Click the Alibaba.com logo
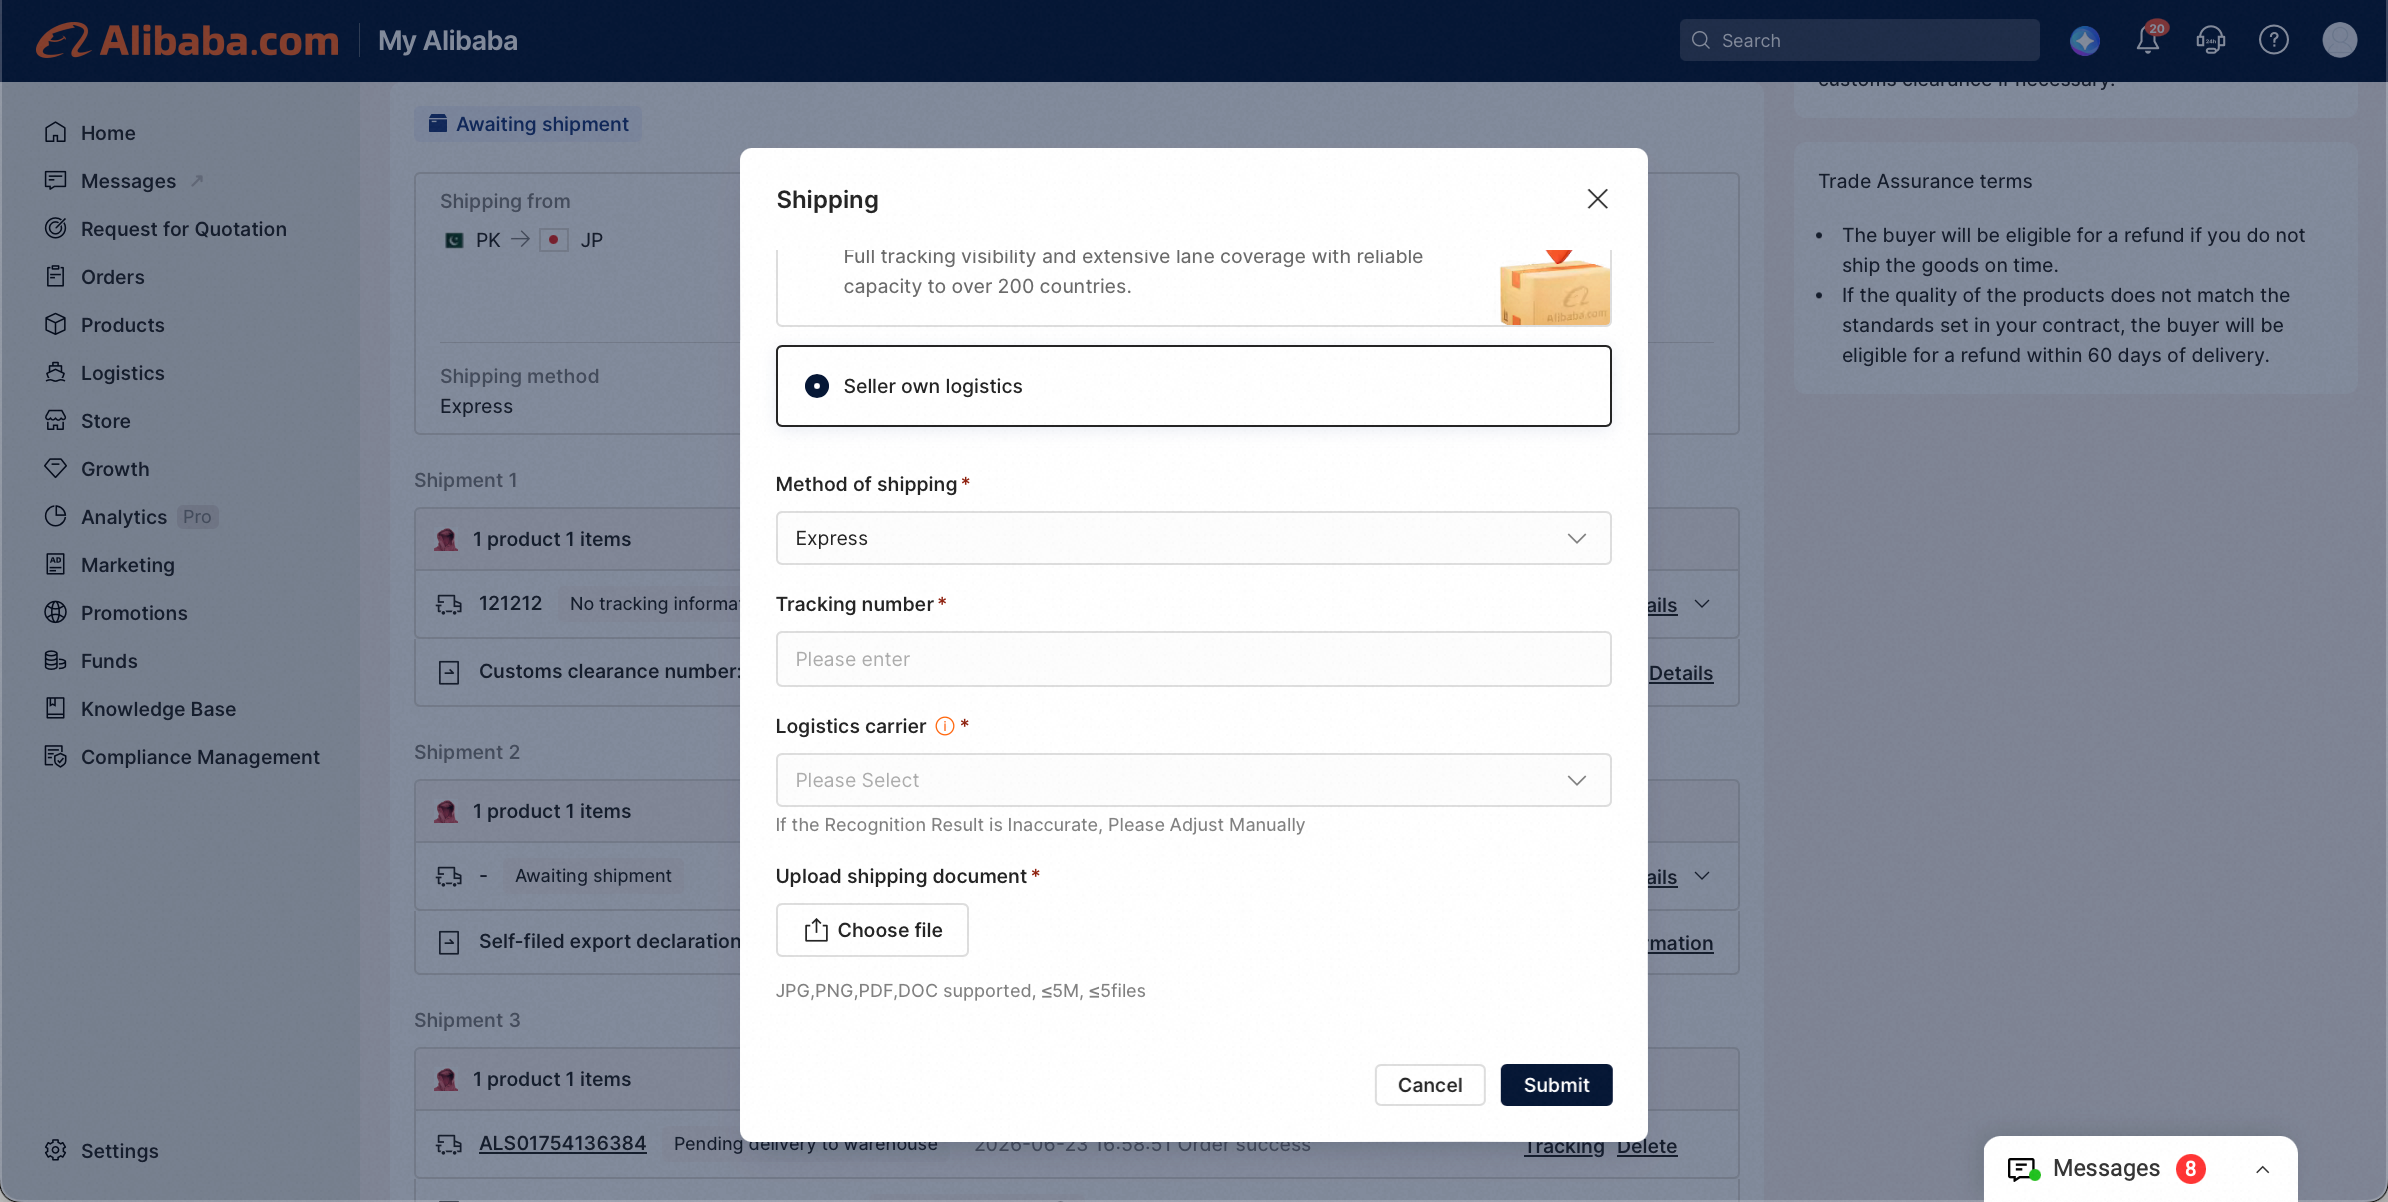 (x=188, y=40)
